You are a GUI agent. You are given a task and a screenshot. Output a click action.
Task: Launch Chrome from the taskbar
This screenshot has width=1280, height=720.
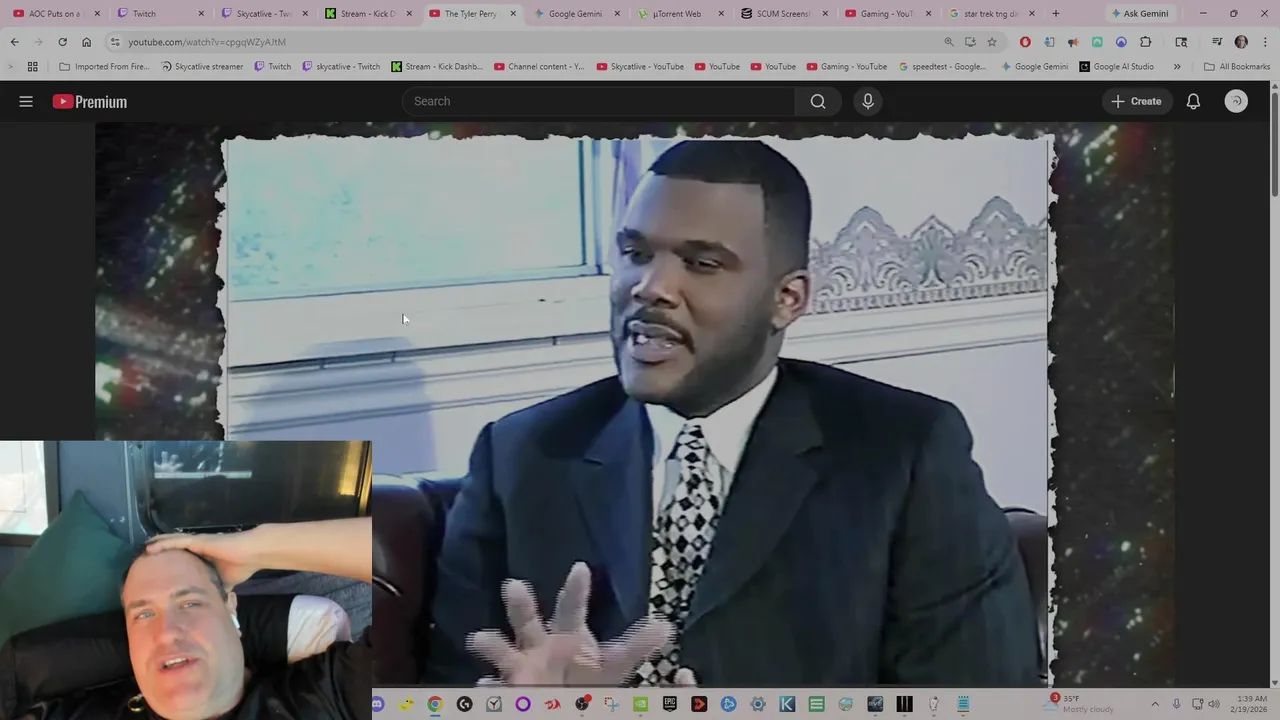coord(435,705)
